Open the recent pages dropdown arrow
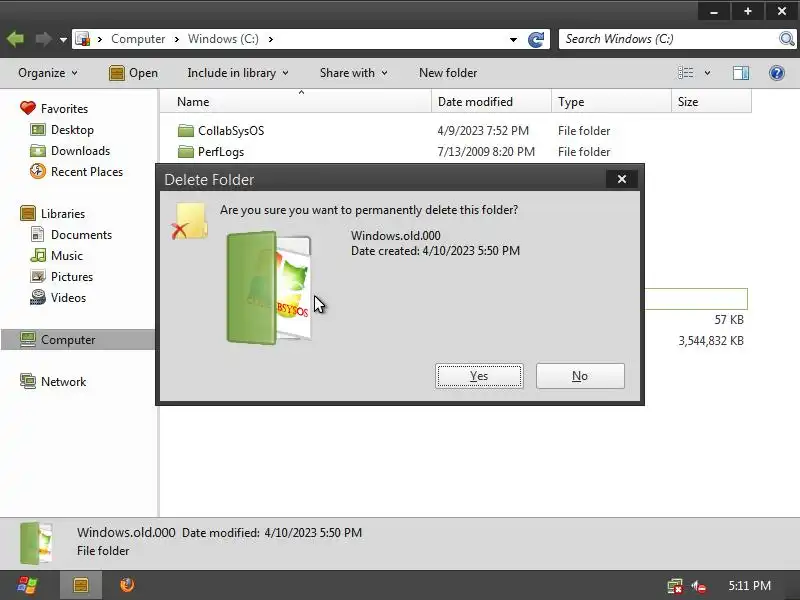 pyautogui.click(x=63, y=39)
